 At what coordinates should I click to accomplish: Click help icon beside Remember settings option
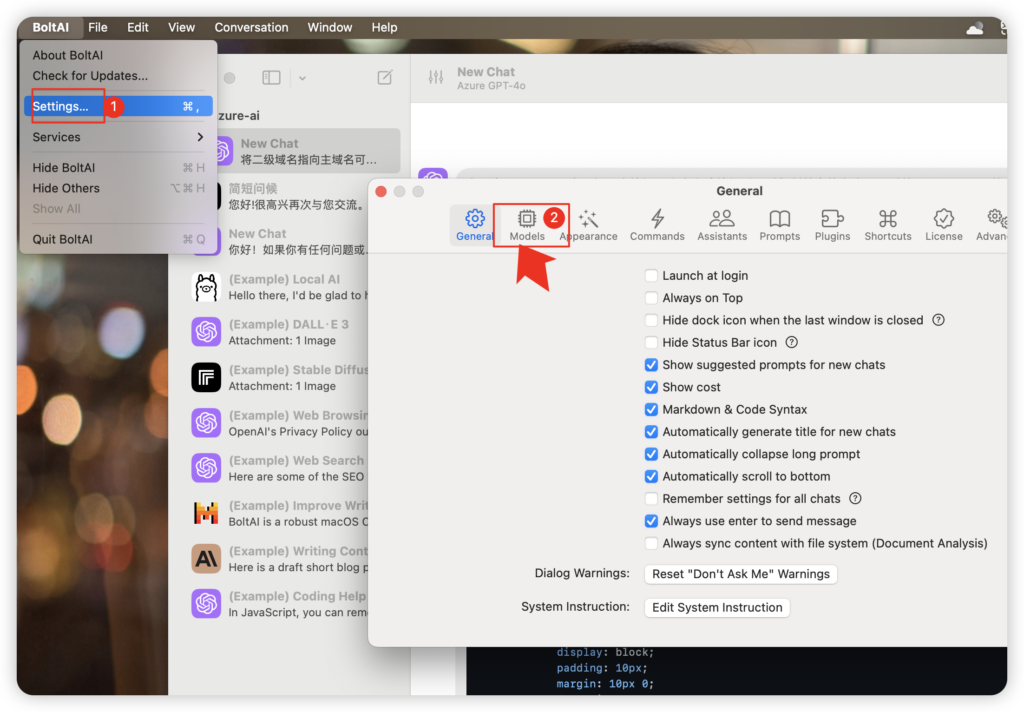855,498
